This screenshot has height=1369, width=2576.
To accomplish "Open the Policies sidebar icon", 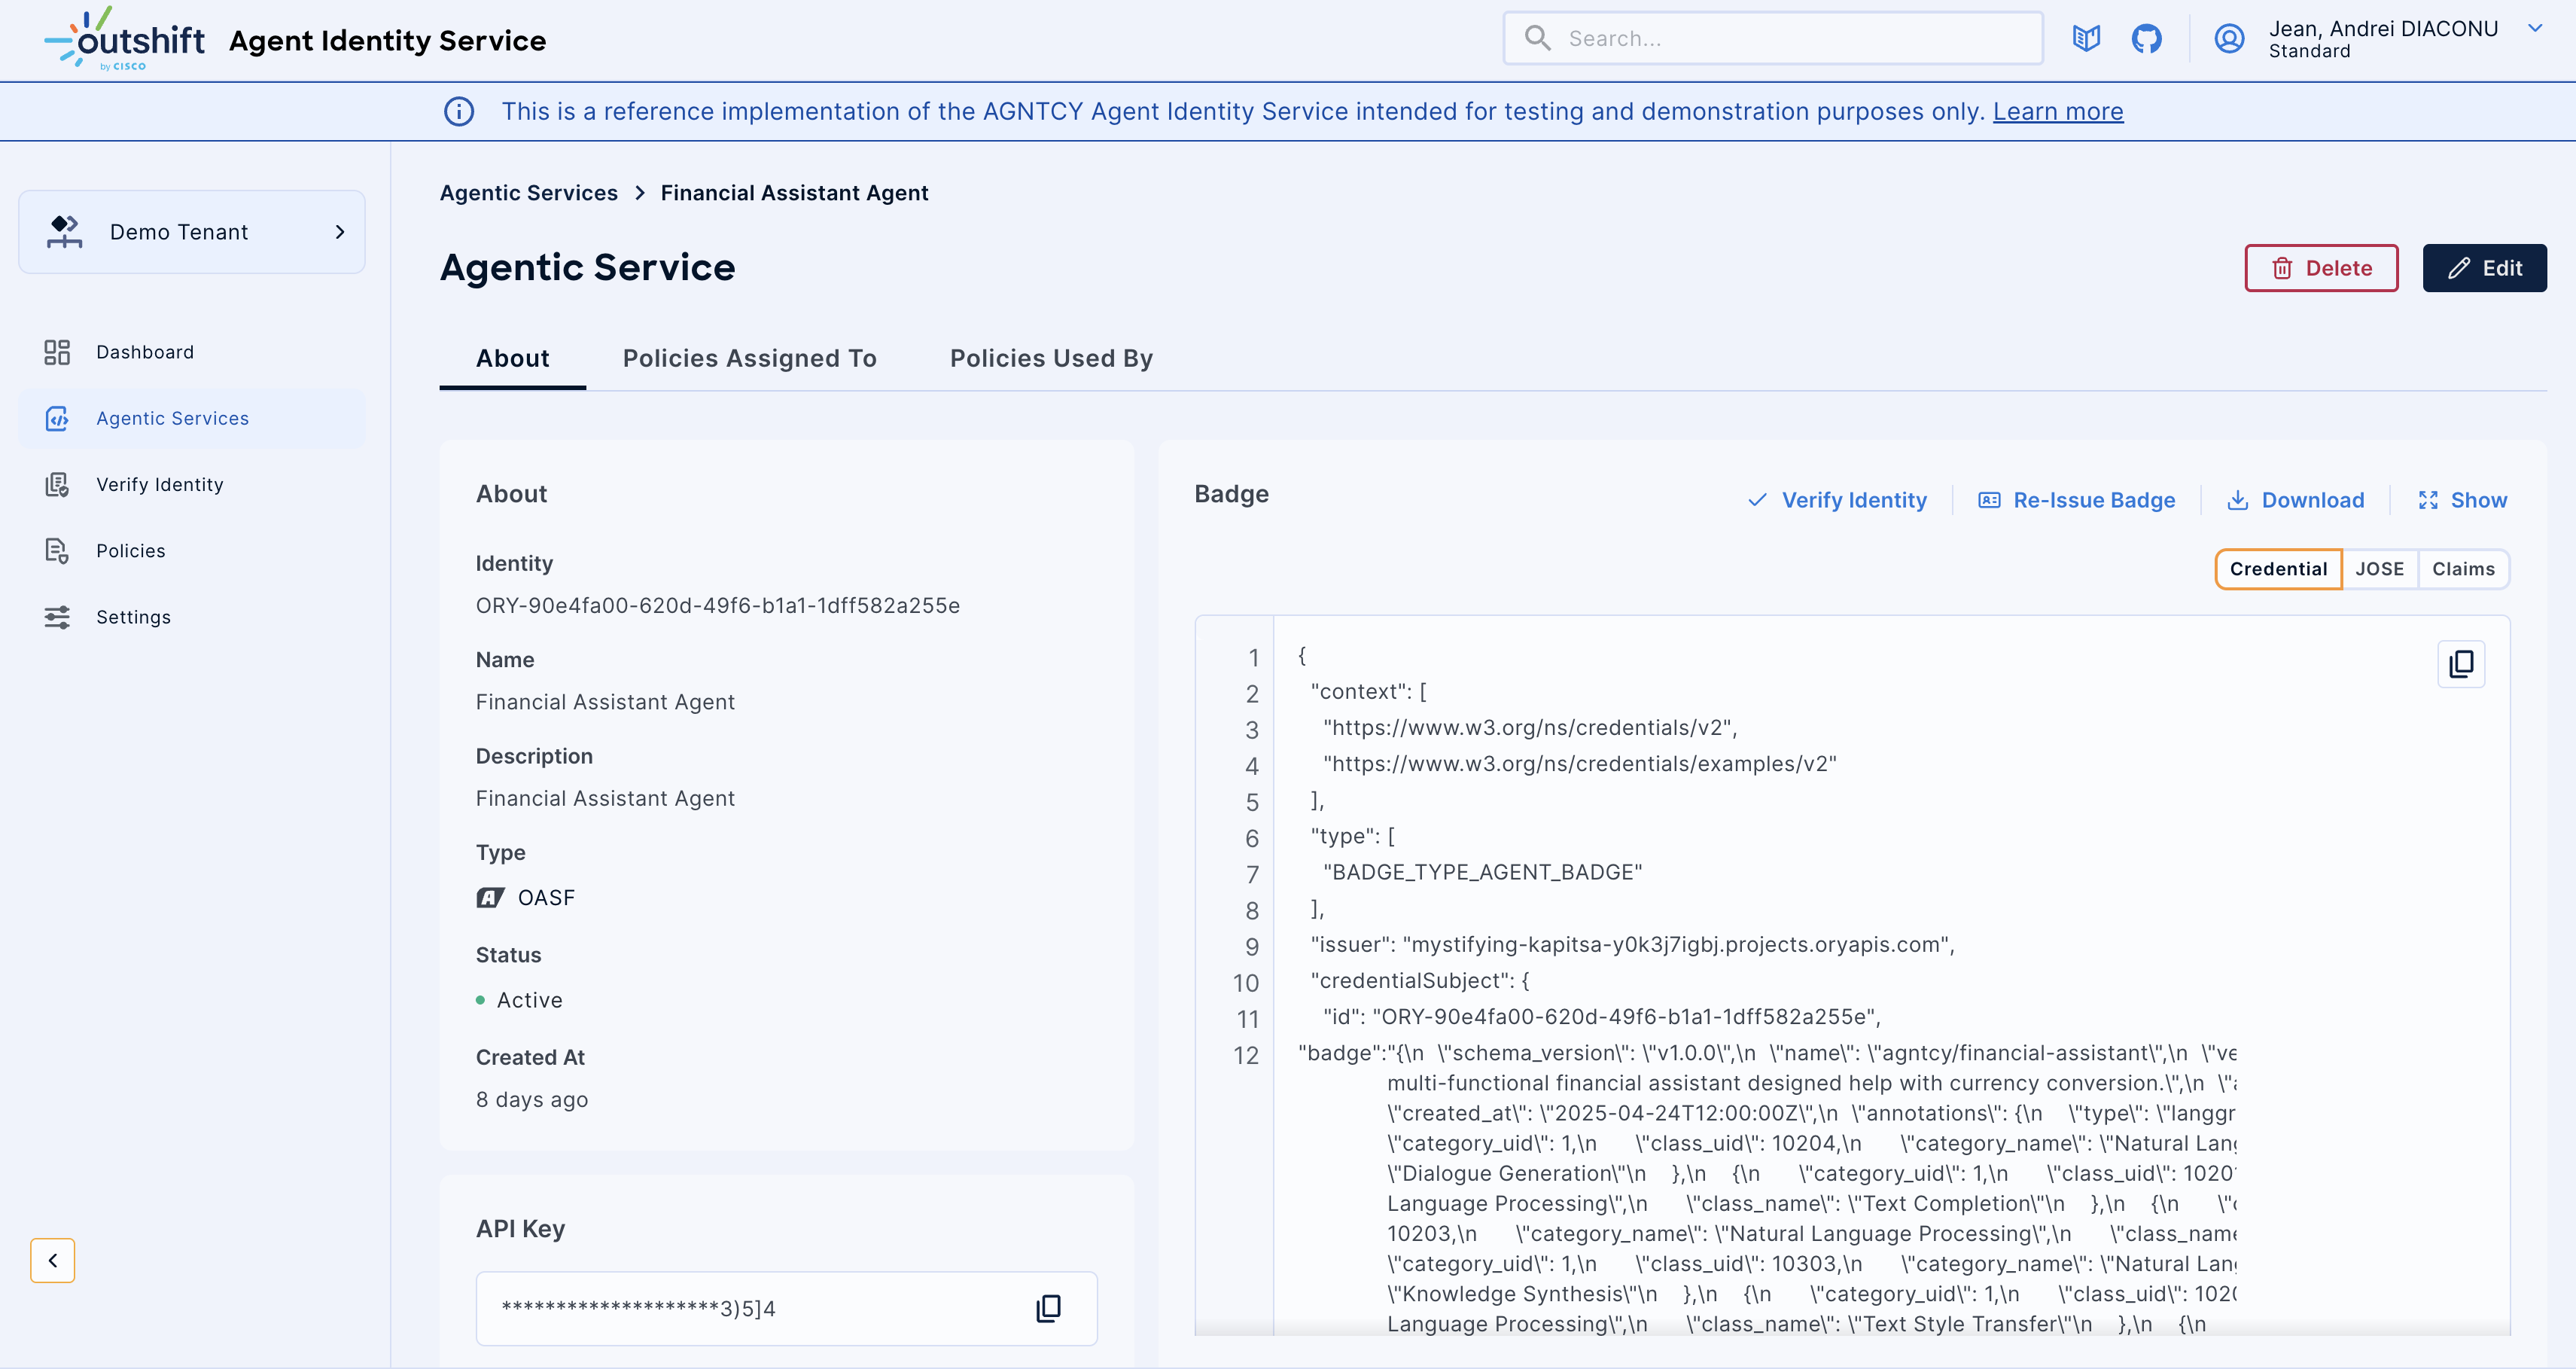I will coord(57,550).
